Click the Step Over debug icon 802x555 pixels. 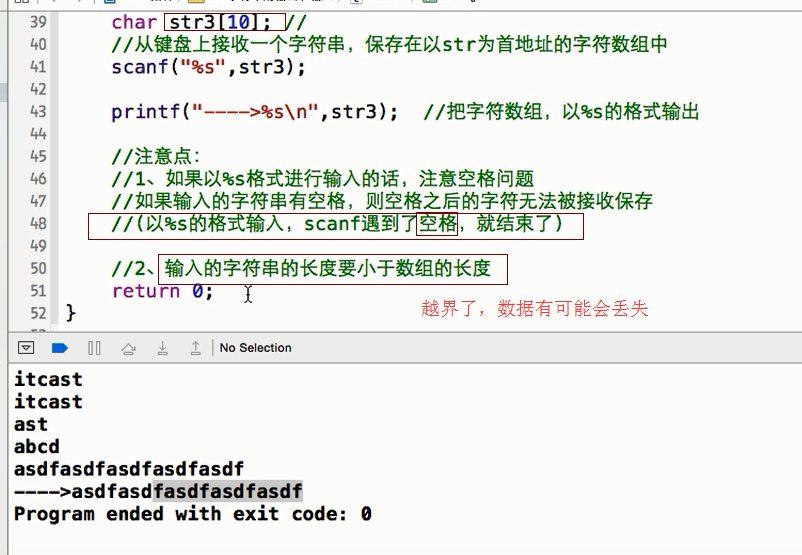(x=128, y=348)
